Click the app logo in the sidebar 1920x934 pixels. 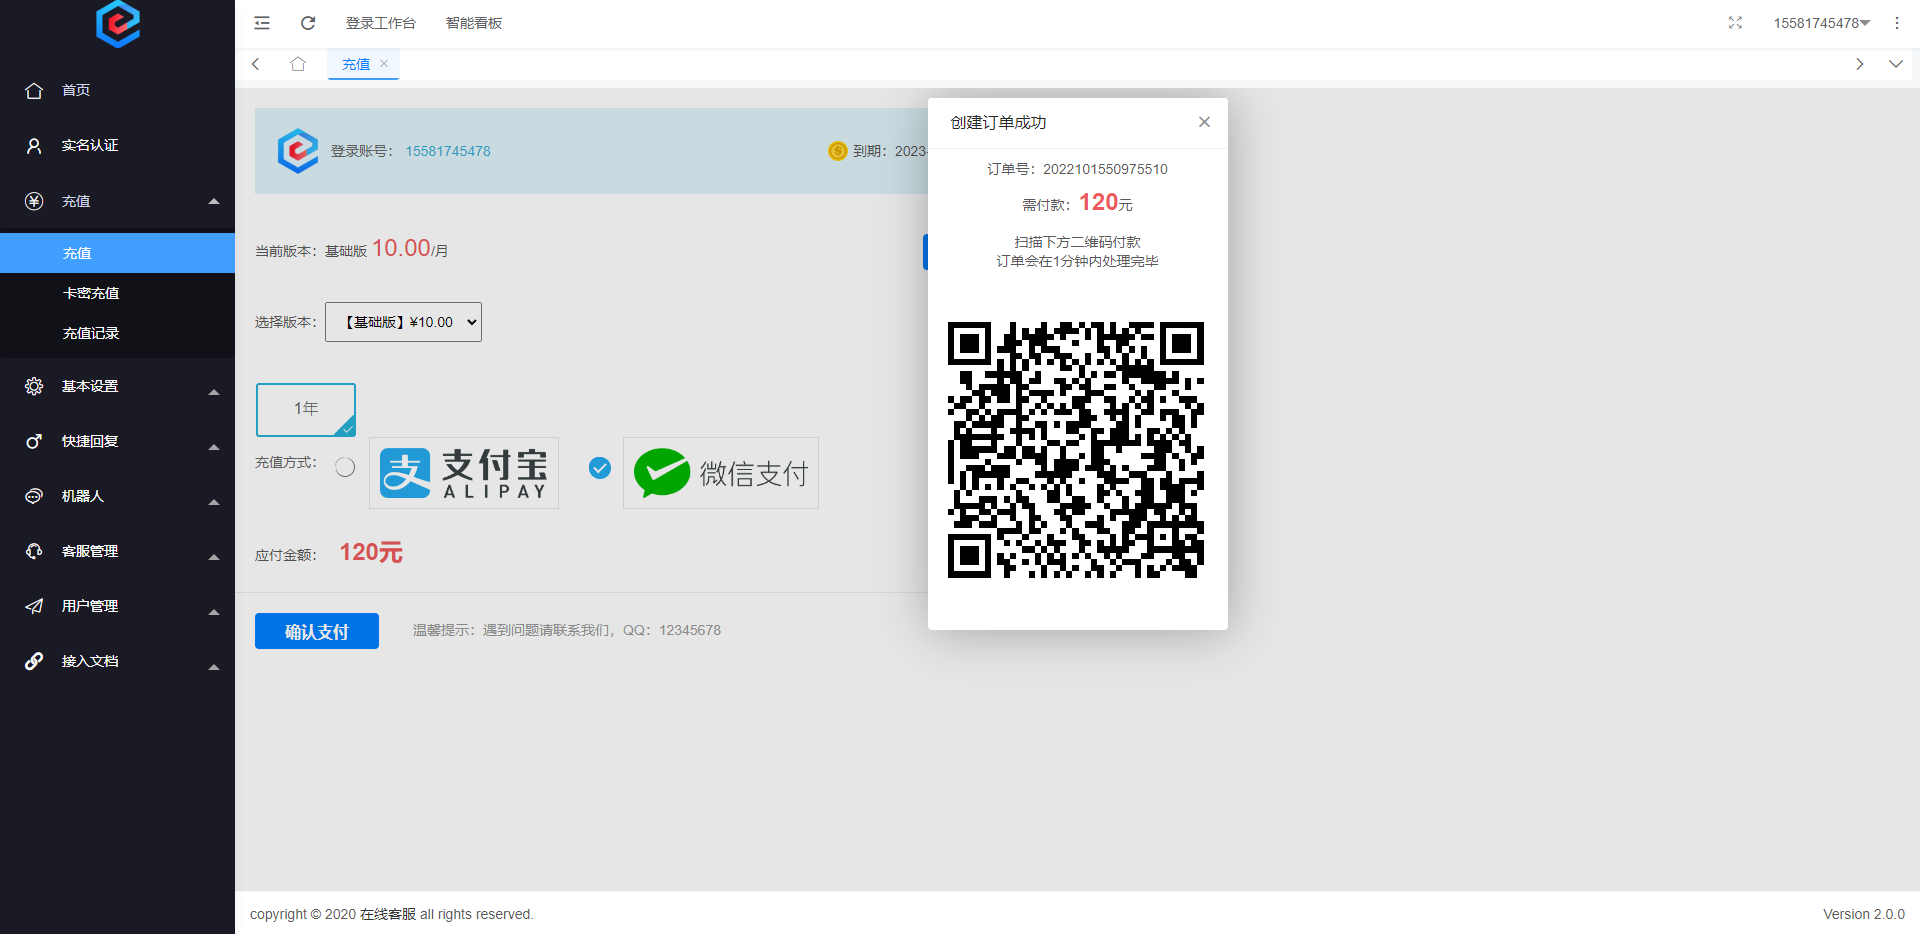coord(118,23)
